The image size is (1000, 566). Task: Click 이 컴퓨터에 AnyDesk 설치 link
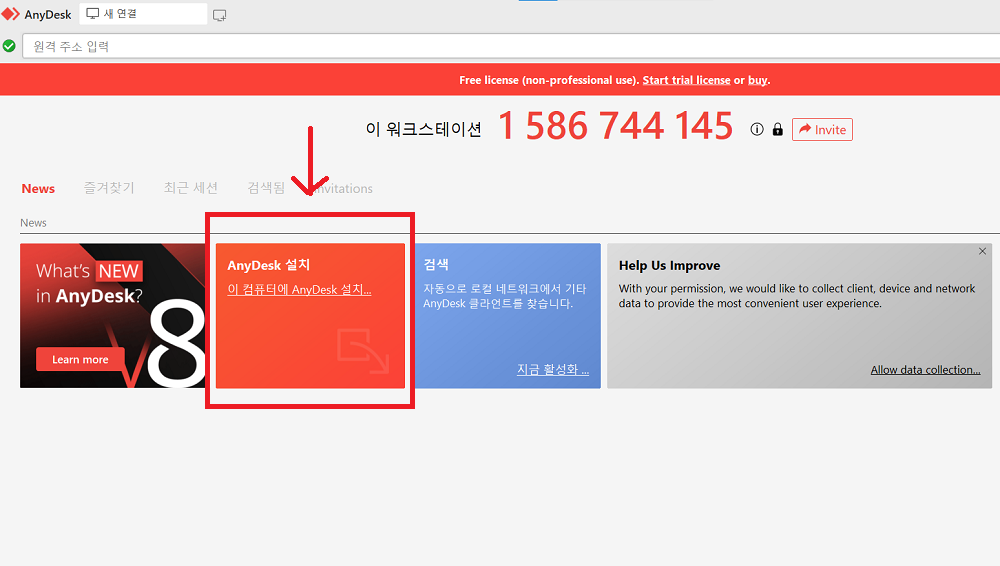tap(299, 290)
